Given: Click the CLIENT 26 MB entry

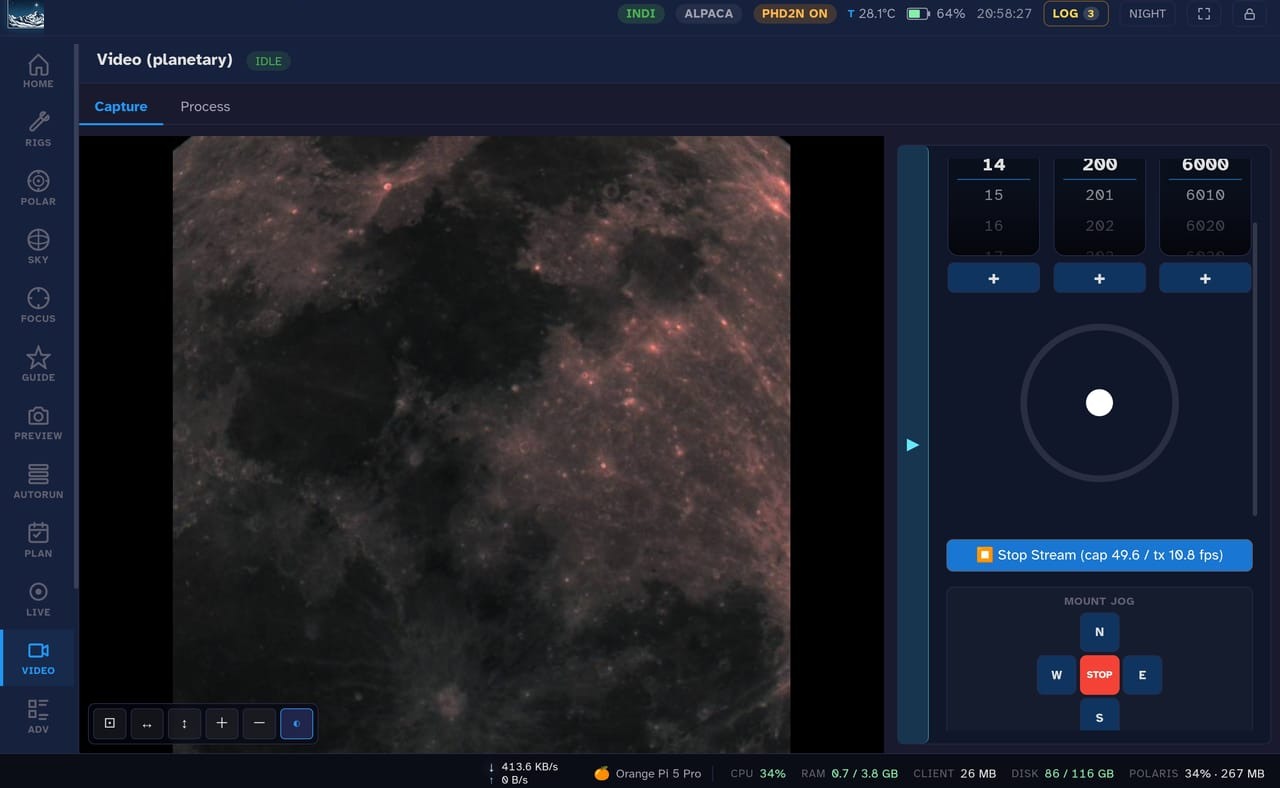Looking at the screenshot, I should 955,773.
